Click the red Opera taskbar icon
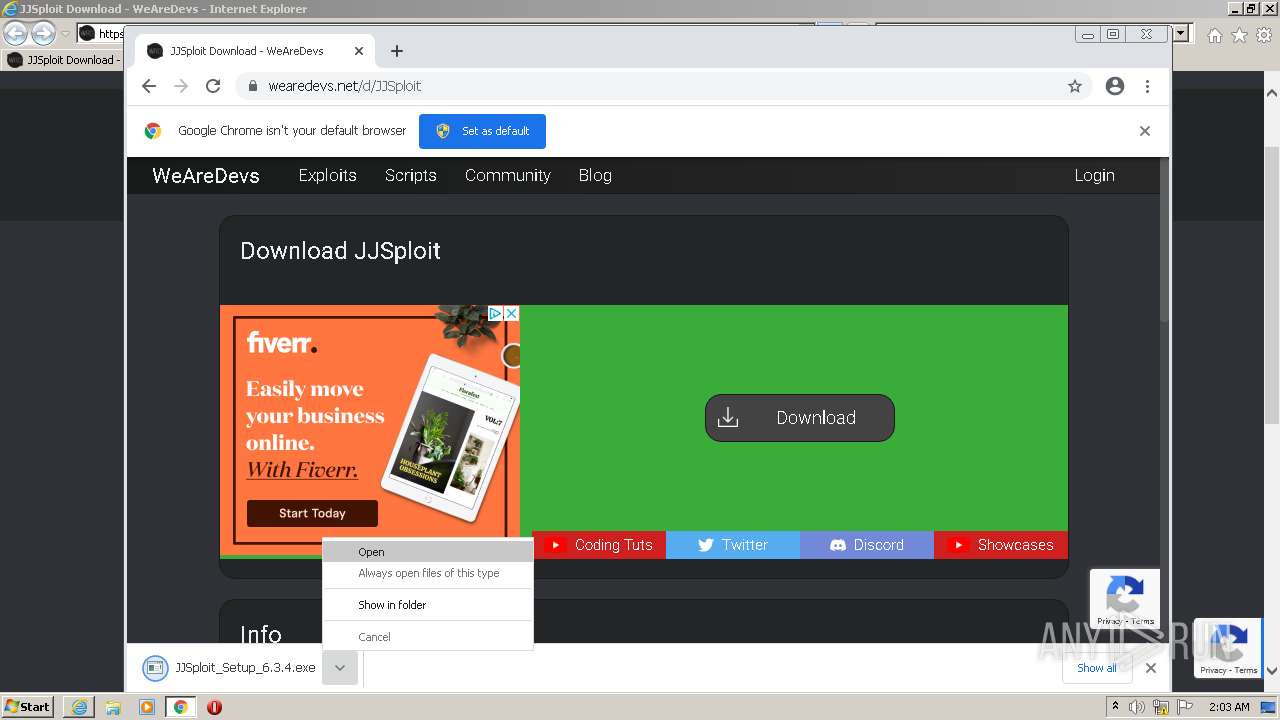 click(x=214, y=707)
